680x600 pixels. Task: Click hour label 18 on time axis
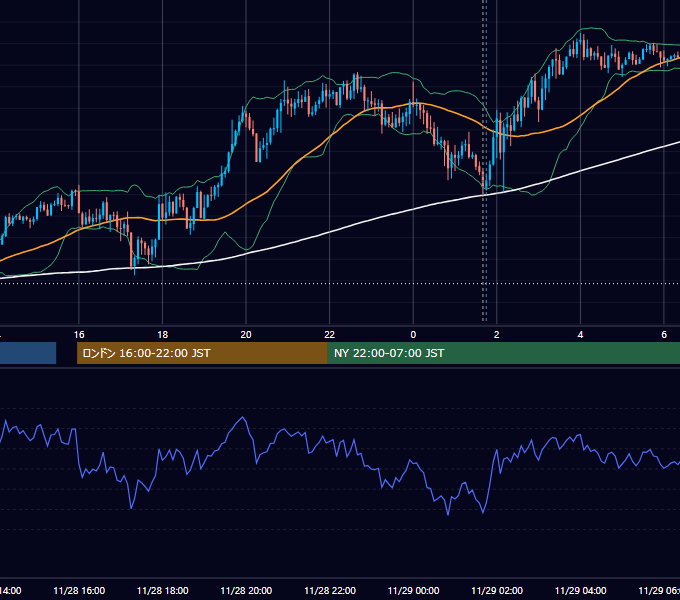coord(163,335)
